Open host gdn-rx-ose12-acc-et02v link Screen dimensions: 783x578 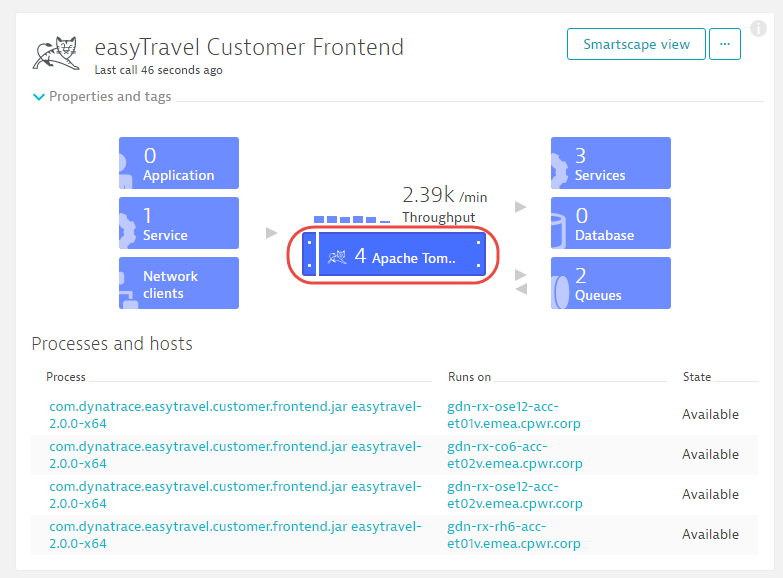click(515, 495)
